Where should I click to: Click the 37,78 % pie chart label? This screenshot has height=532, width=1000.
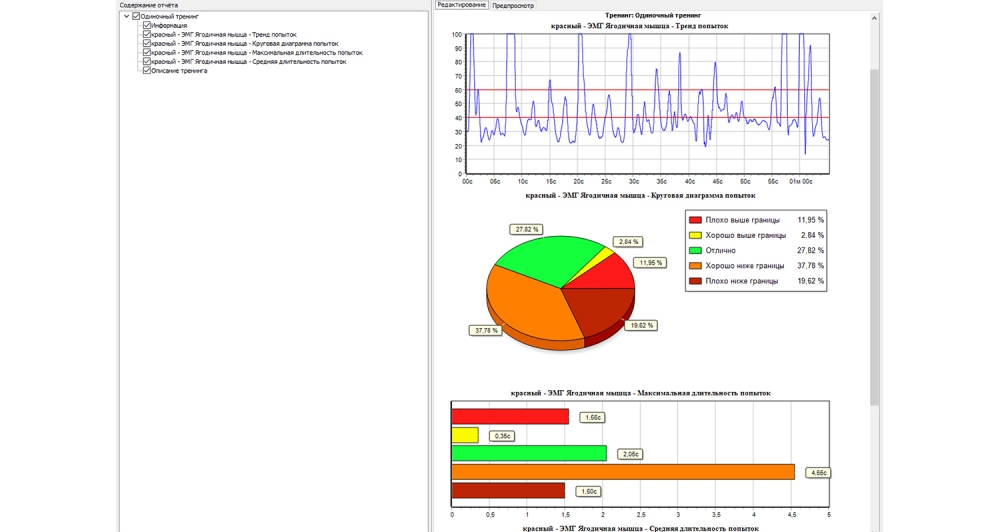(484, 330)
